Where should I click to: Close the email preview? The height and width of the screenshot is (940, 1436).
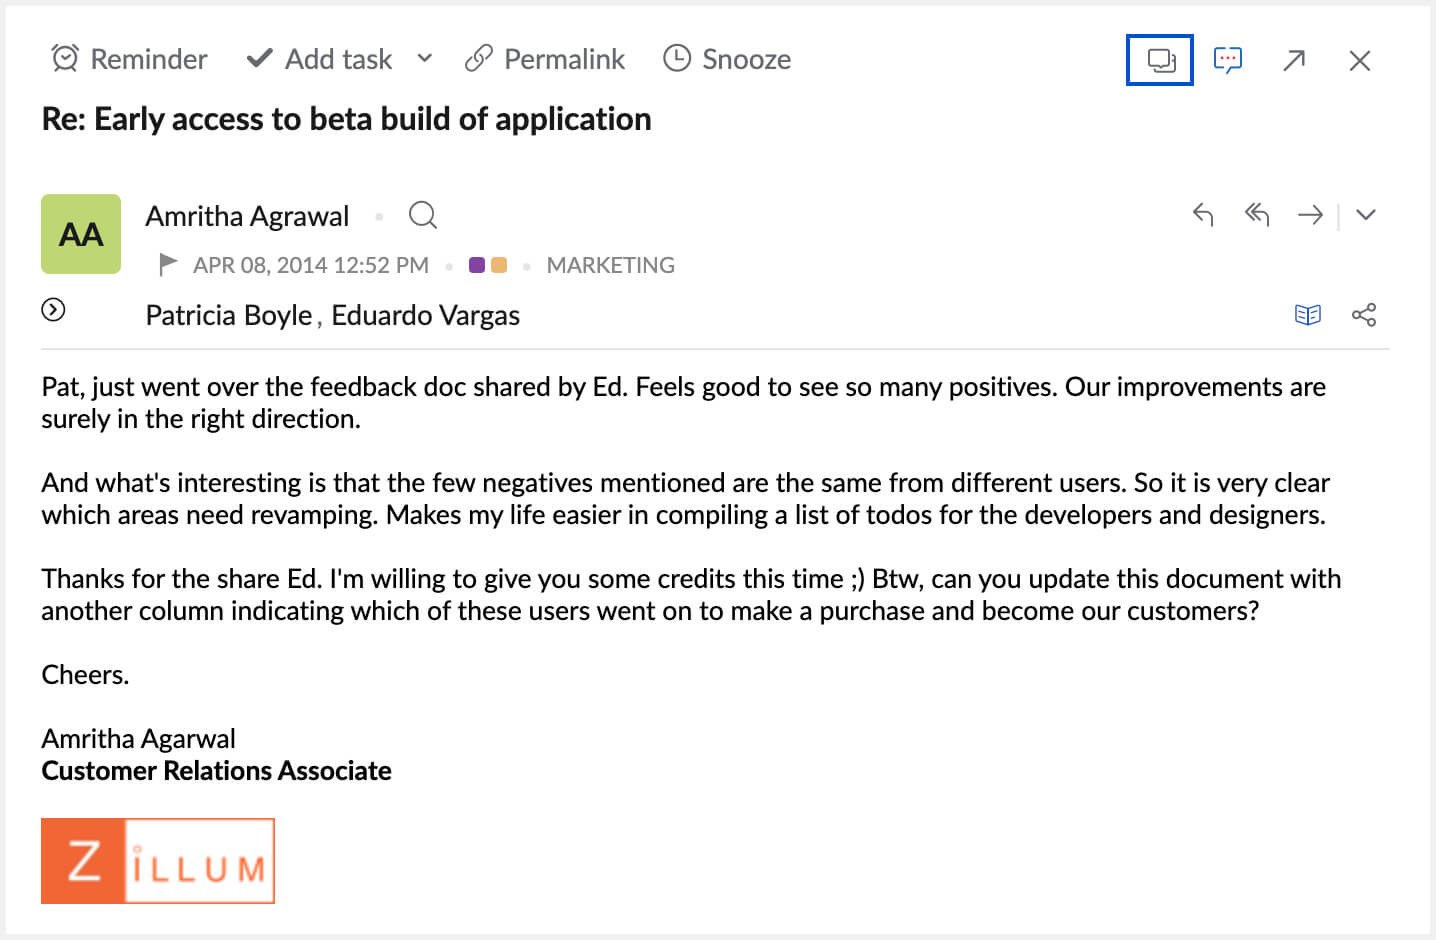pyautogui.click(x=1359, y=60)
